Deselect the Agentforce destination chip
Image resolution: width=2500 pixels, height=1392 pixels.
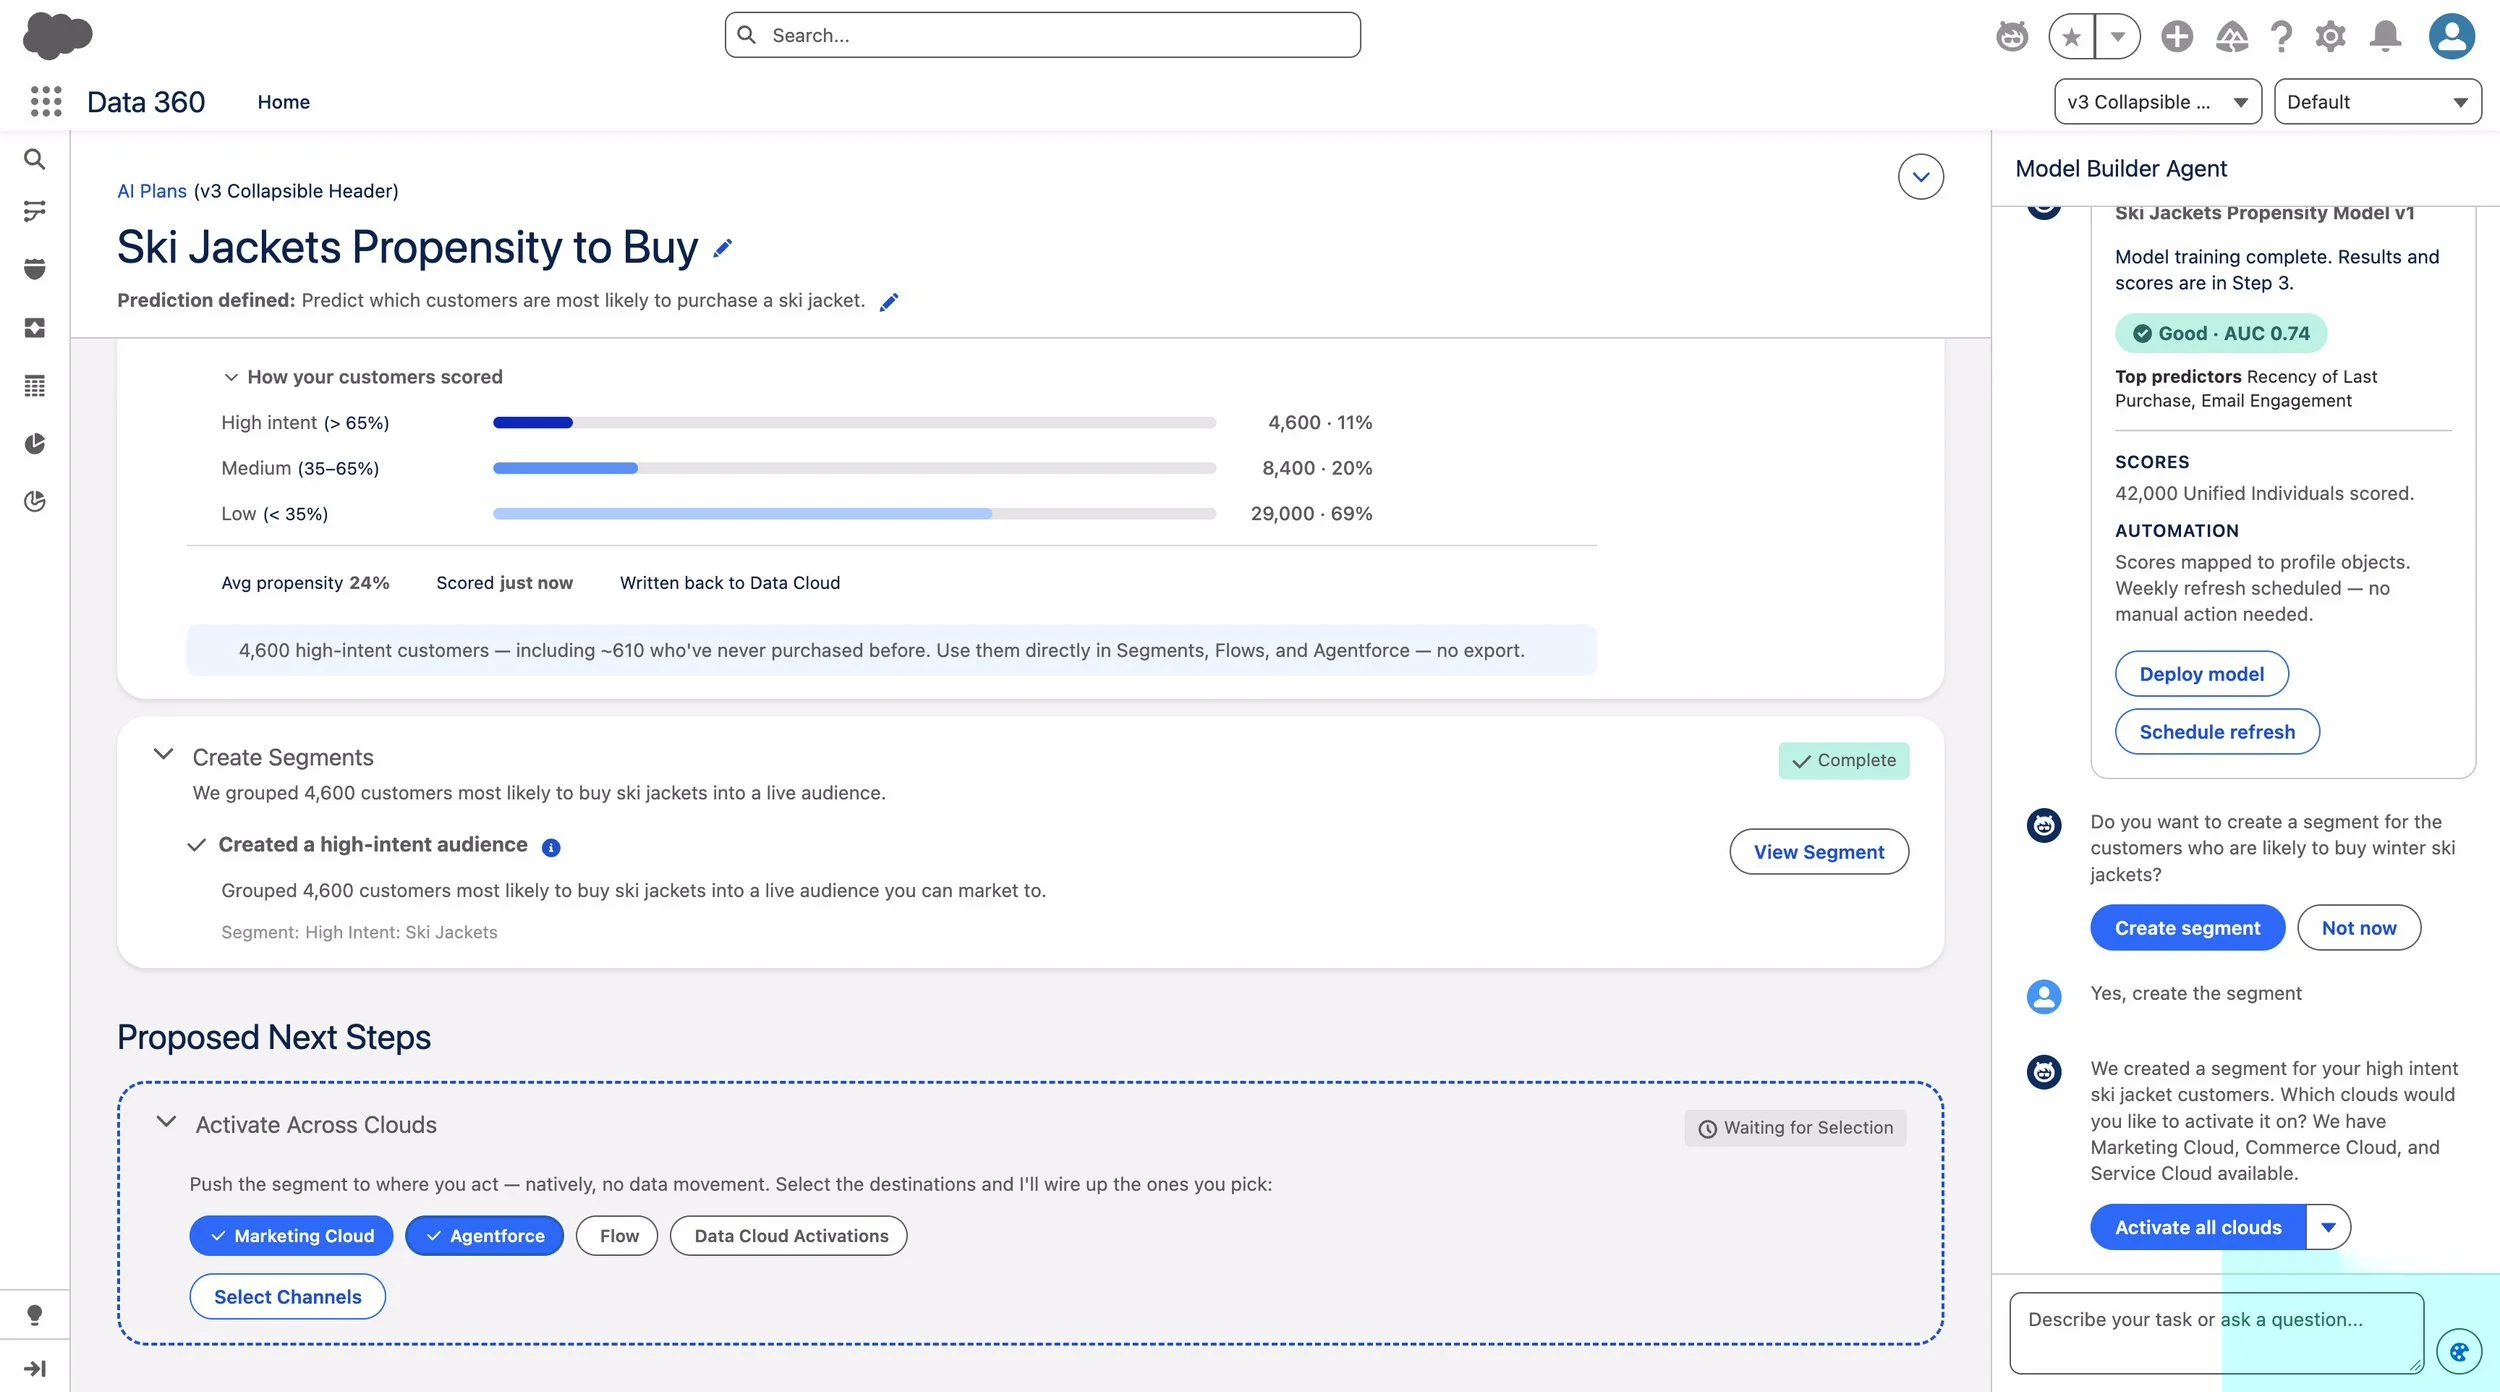coord(484,1236)
